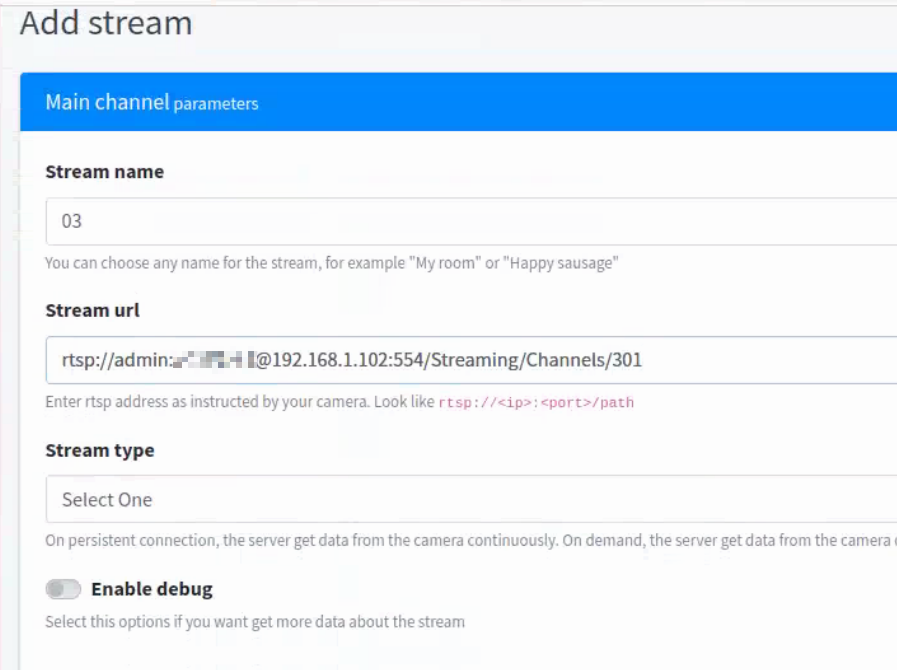Image resolution: width=897 pixels, height=670 pixels.
Task: Open the Stream type 'Select One' dropdown
Action: [x=470, y=499]
